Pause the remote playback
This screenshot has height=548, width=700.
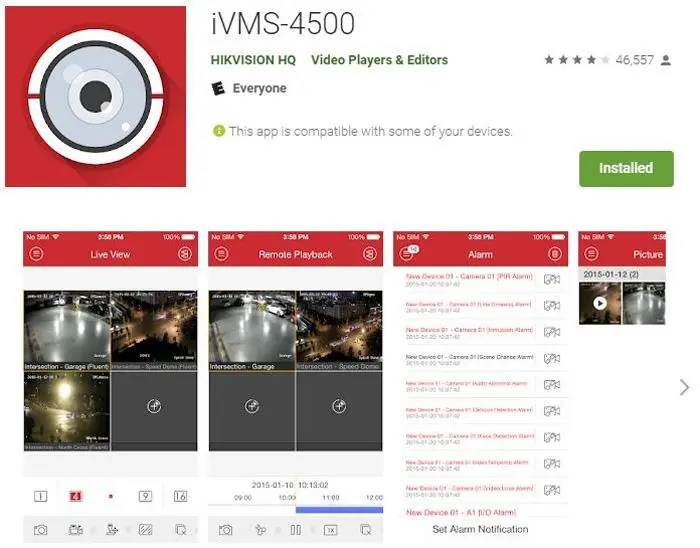(296, 530)
